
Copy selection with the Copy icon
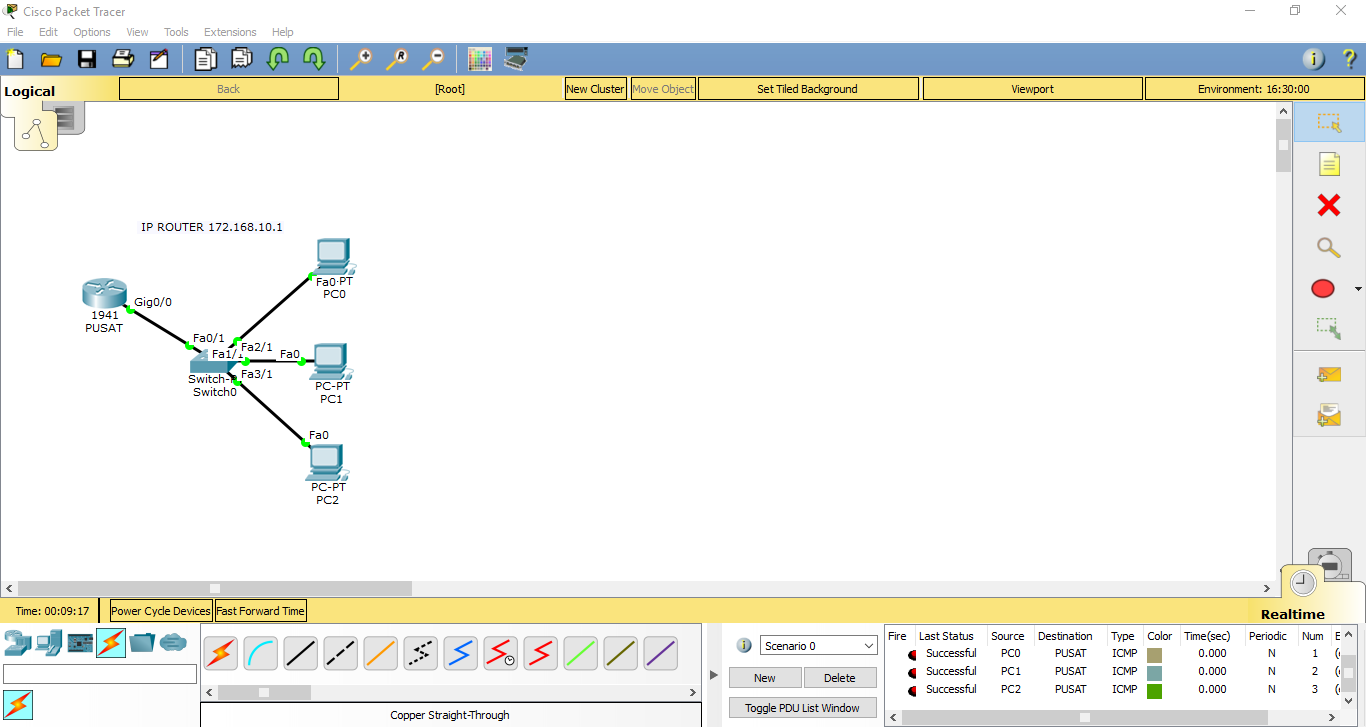[206, 59]
